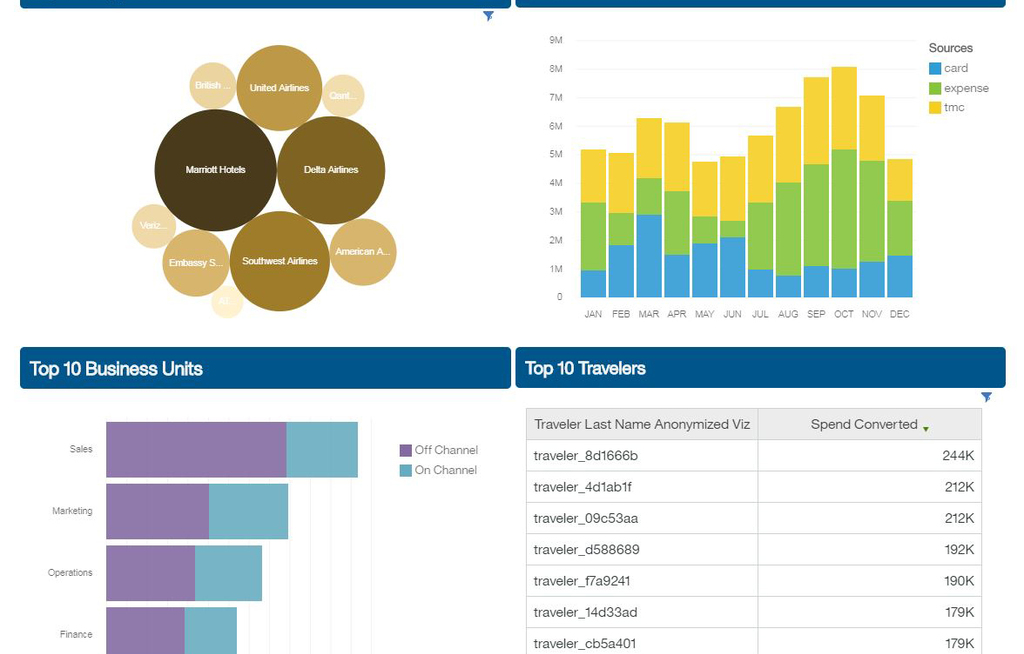
Task: Select the traveler_4d1ab1f row
Action: click(x=754, y=487)
